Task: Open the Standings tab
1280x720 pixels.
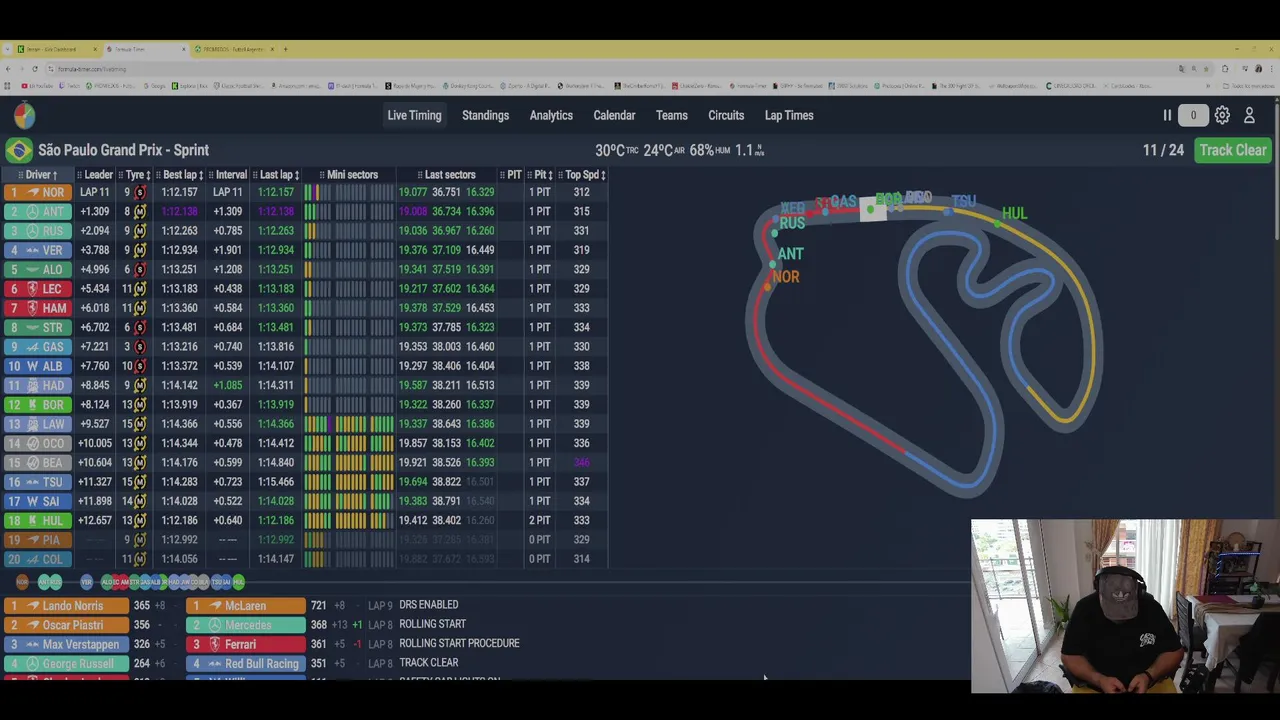Action: point(485,115)
